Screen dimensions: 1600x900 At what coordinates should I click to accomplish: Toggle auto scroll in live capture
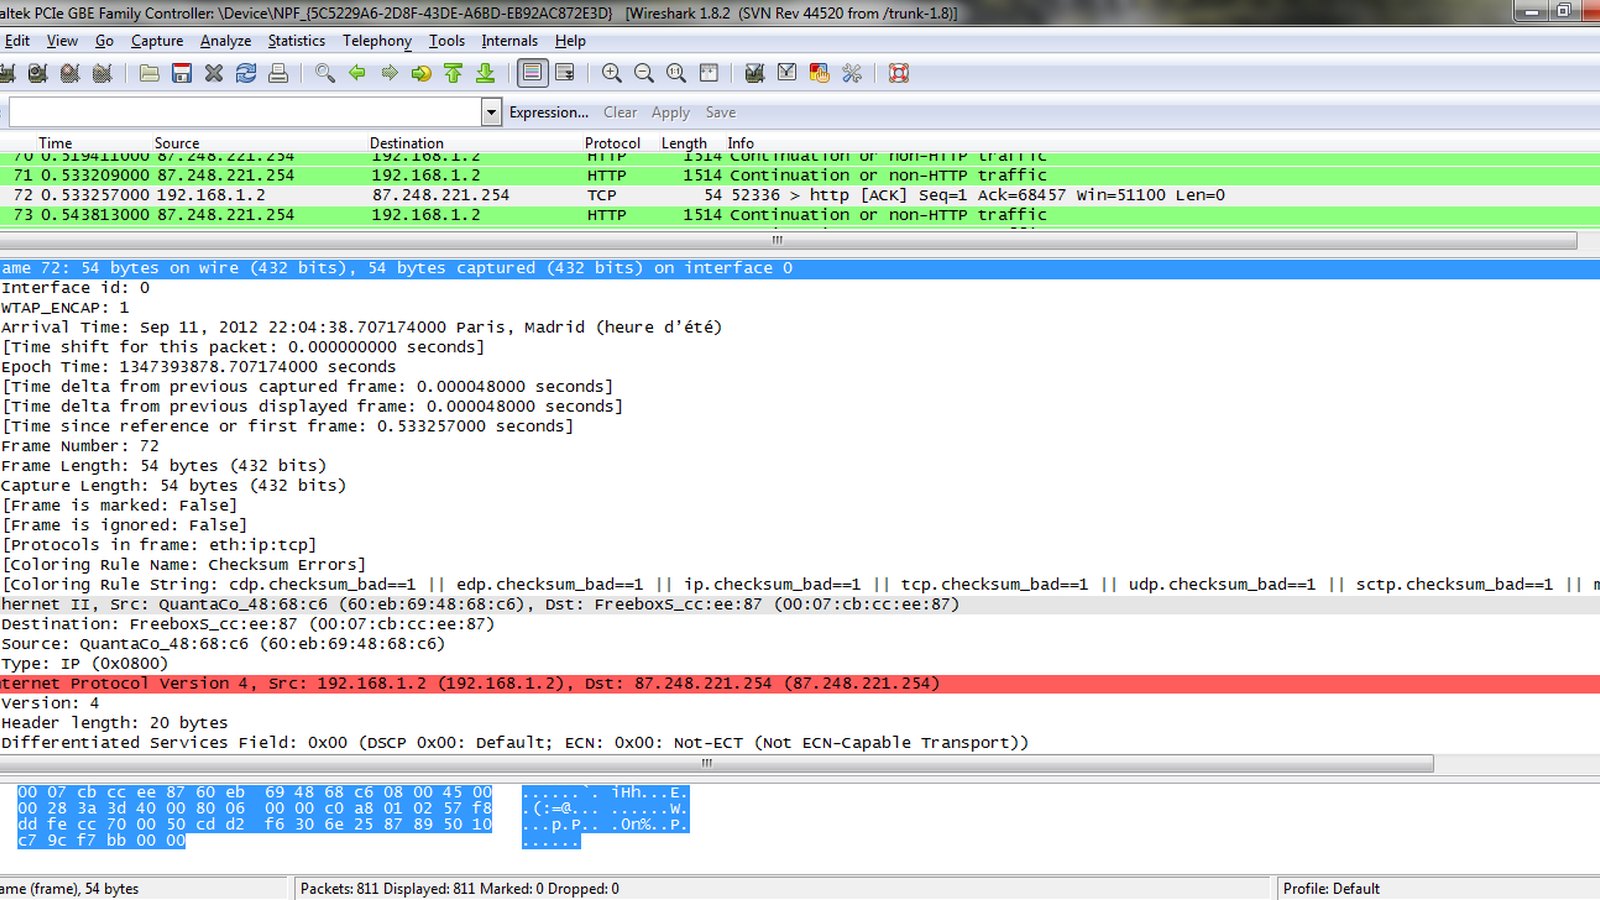coord(565,73)
